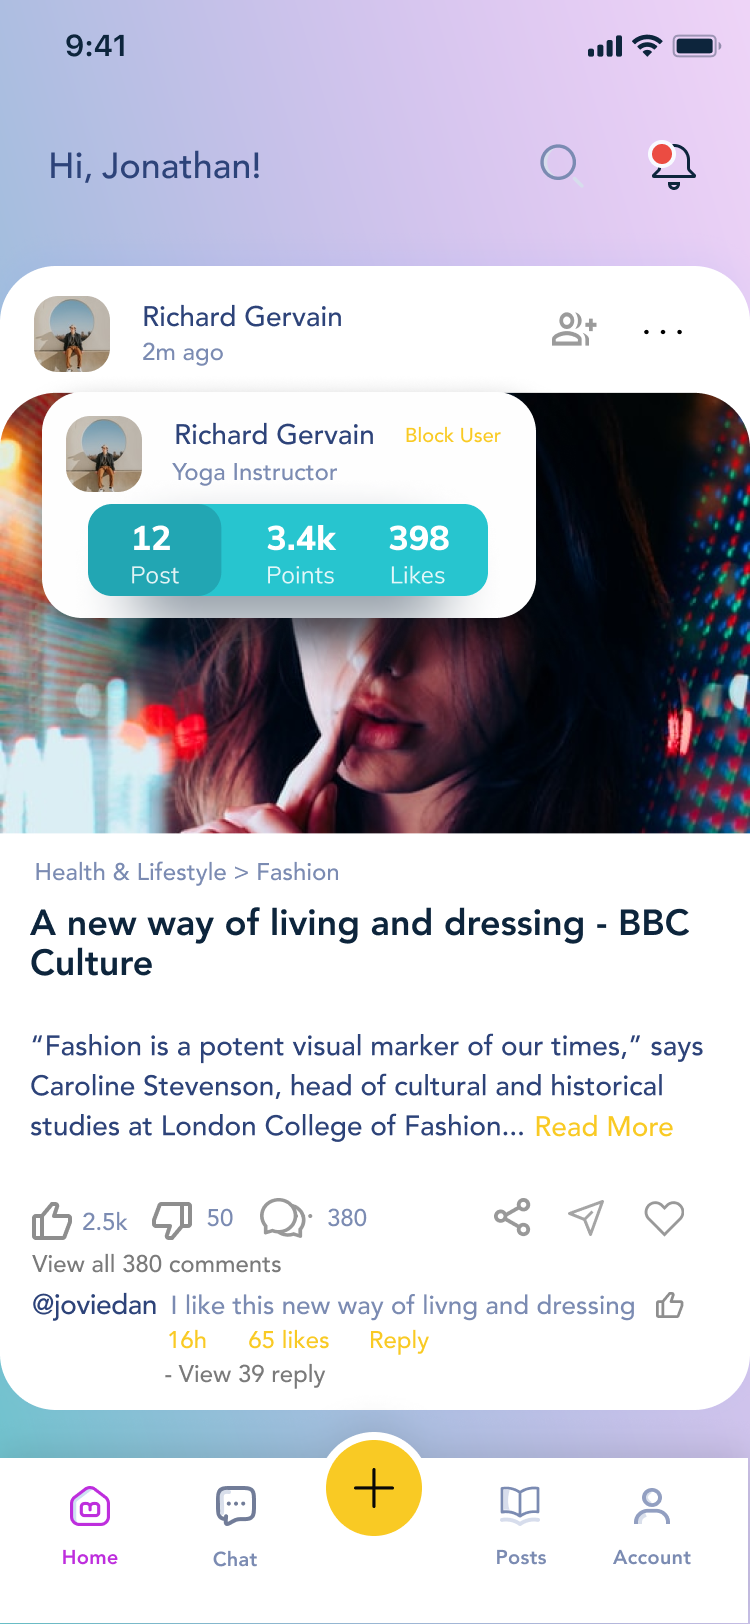Image resolution: width=750 pixels, height=1624 pixels.
Task: Open the comments bubble icon
Action: [284, 1218]
